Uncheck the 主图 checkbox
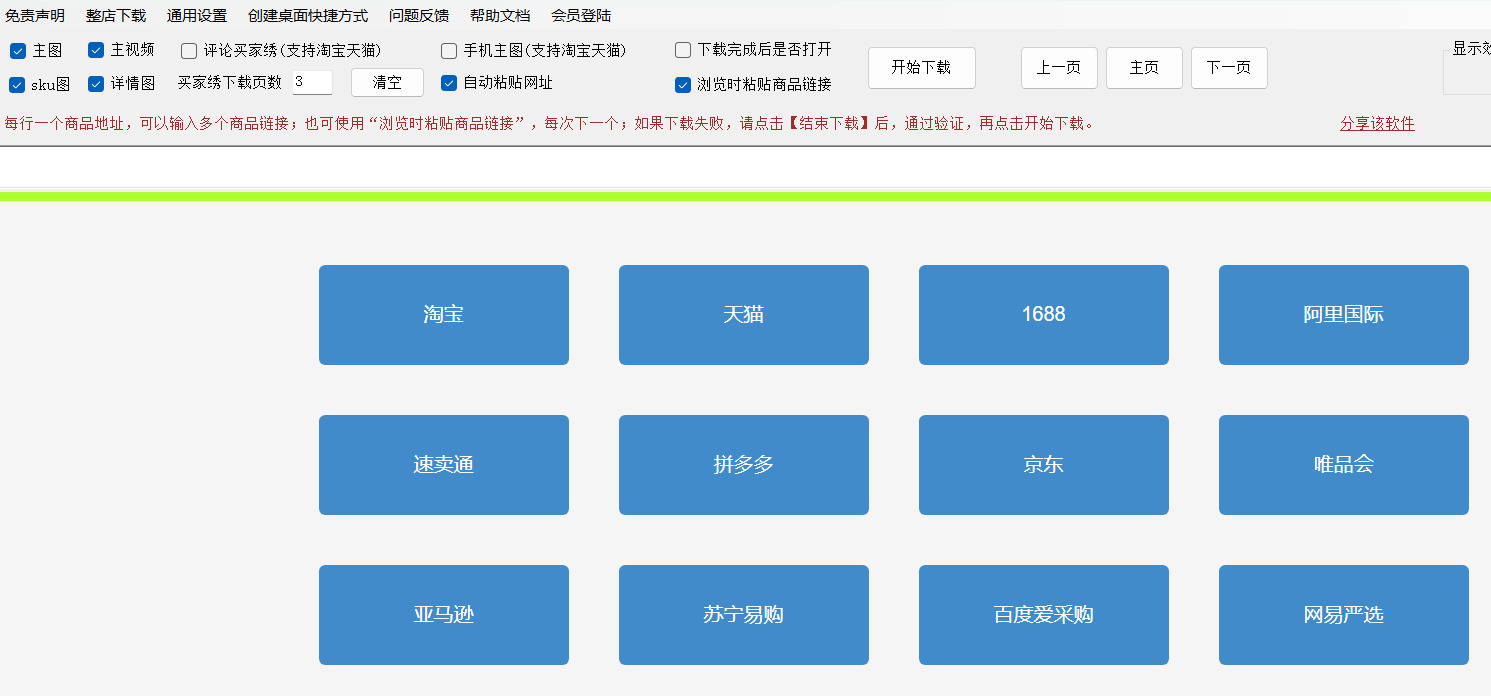Screen dimensions: 1491x696 pos(17,51)
